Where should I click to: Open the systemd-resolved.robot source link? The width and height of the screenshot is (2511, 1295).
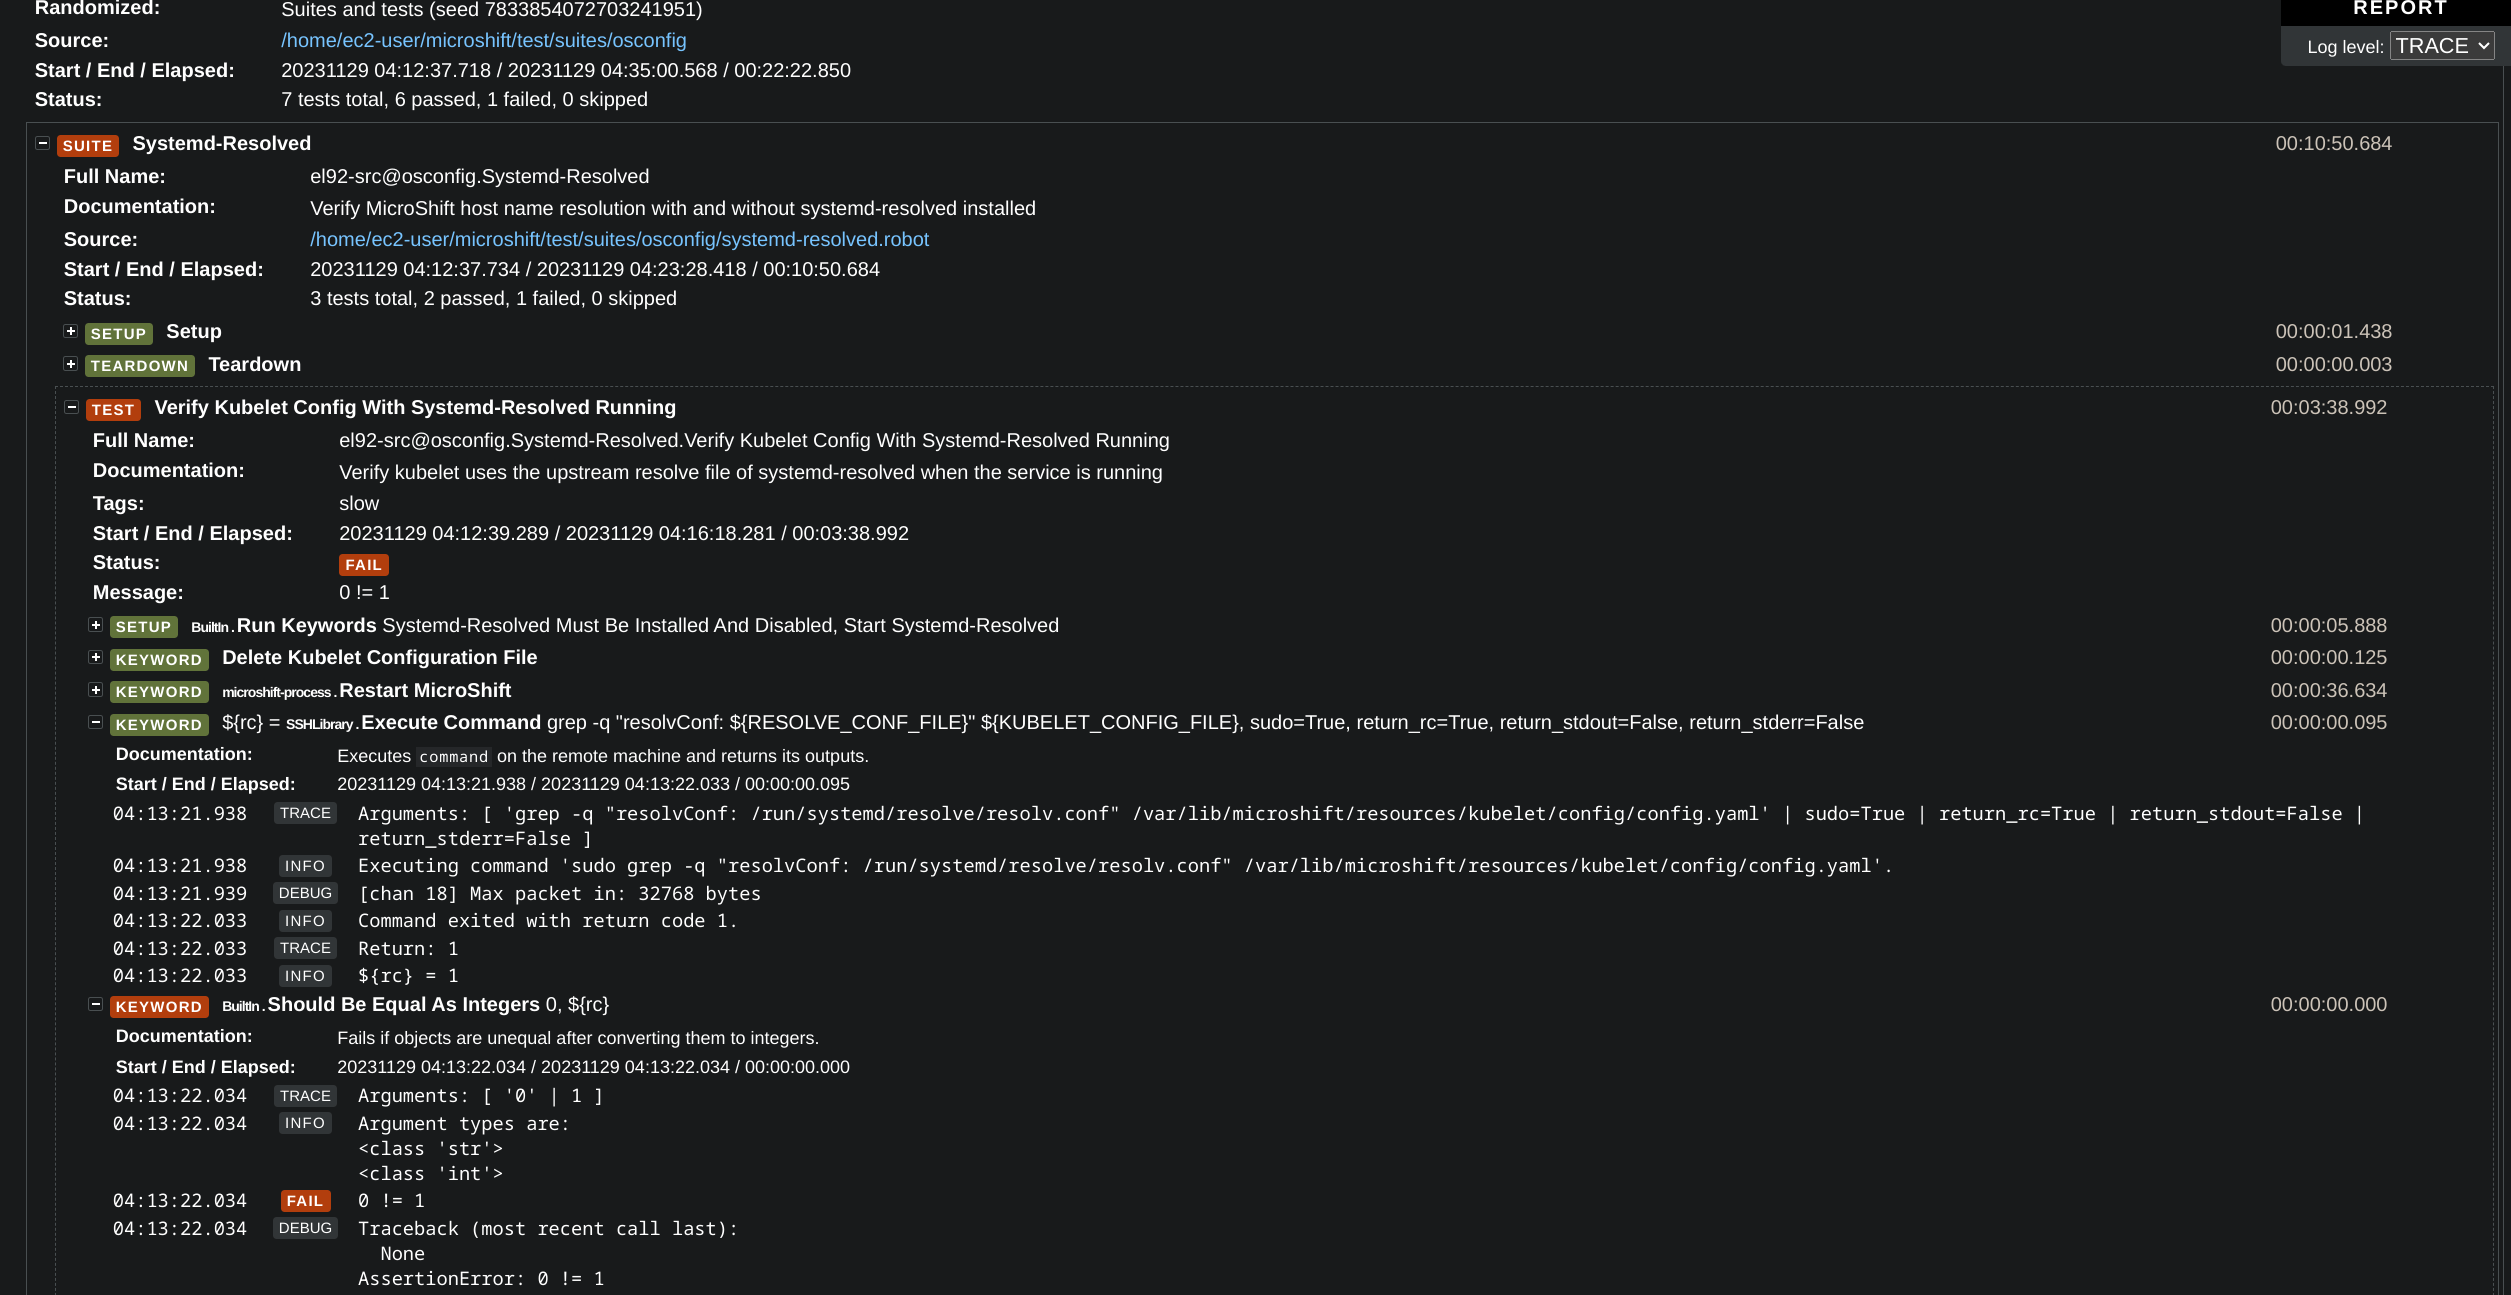[x=619, y=239]
